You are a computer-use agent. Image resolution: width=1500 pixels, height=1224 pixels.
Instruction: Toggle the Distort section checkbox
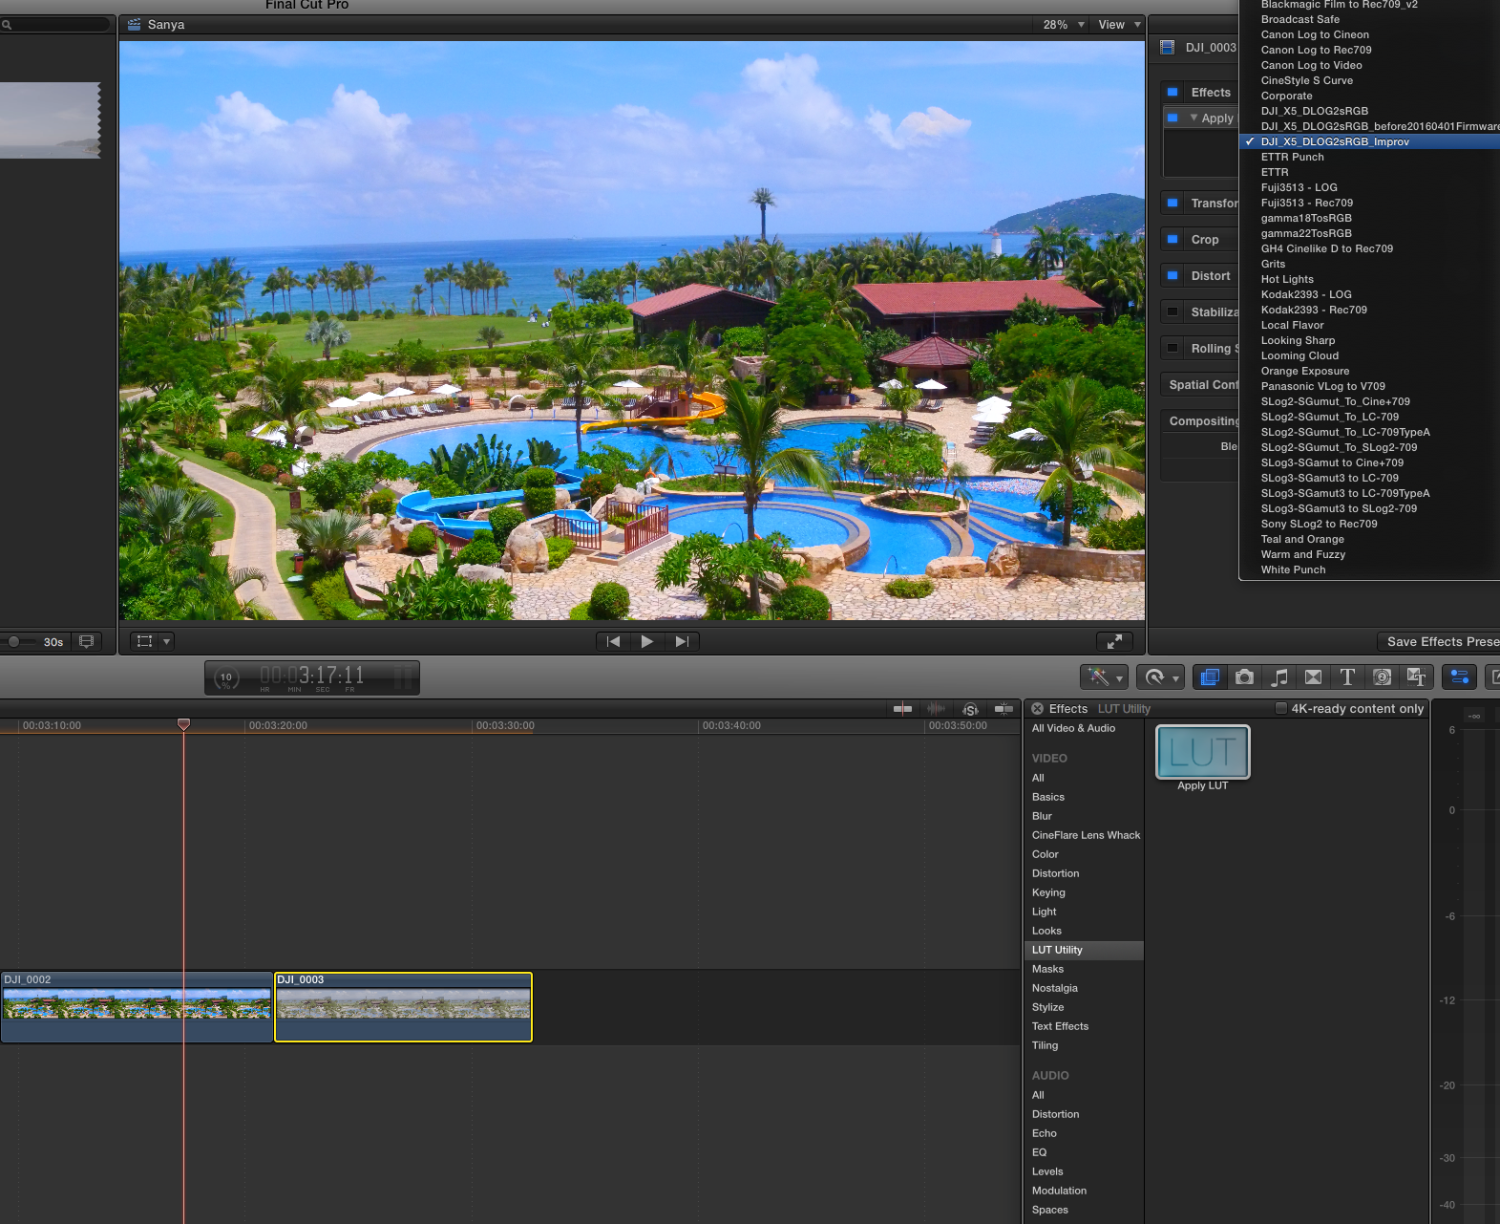pos(1173,276)
